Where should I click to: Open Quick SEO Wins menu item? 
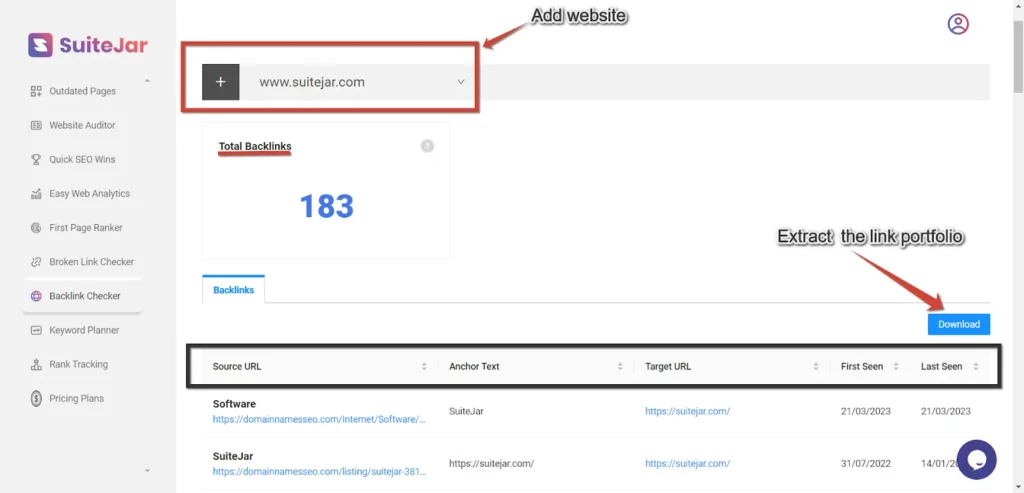pyautogui.click(x=82, y=159)
